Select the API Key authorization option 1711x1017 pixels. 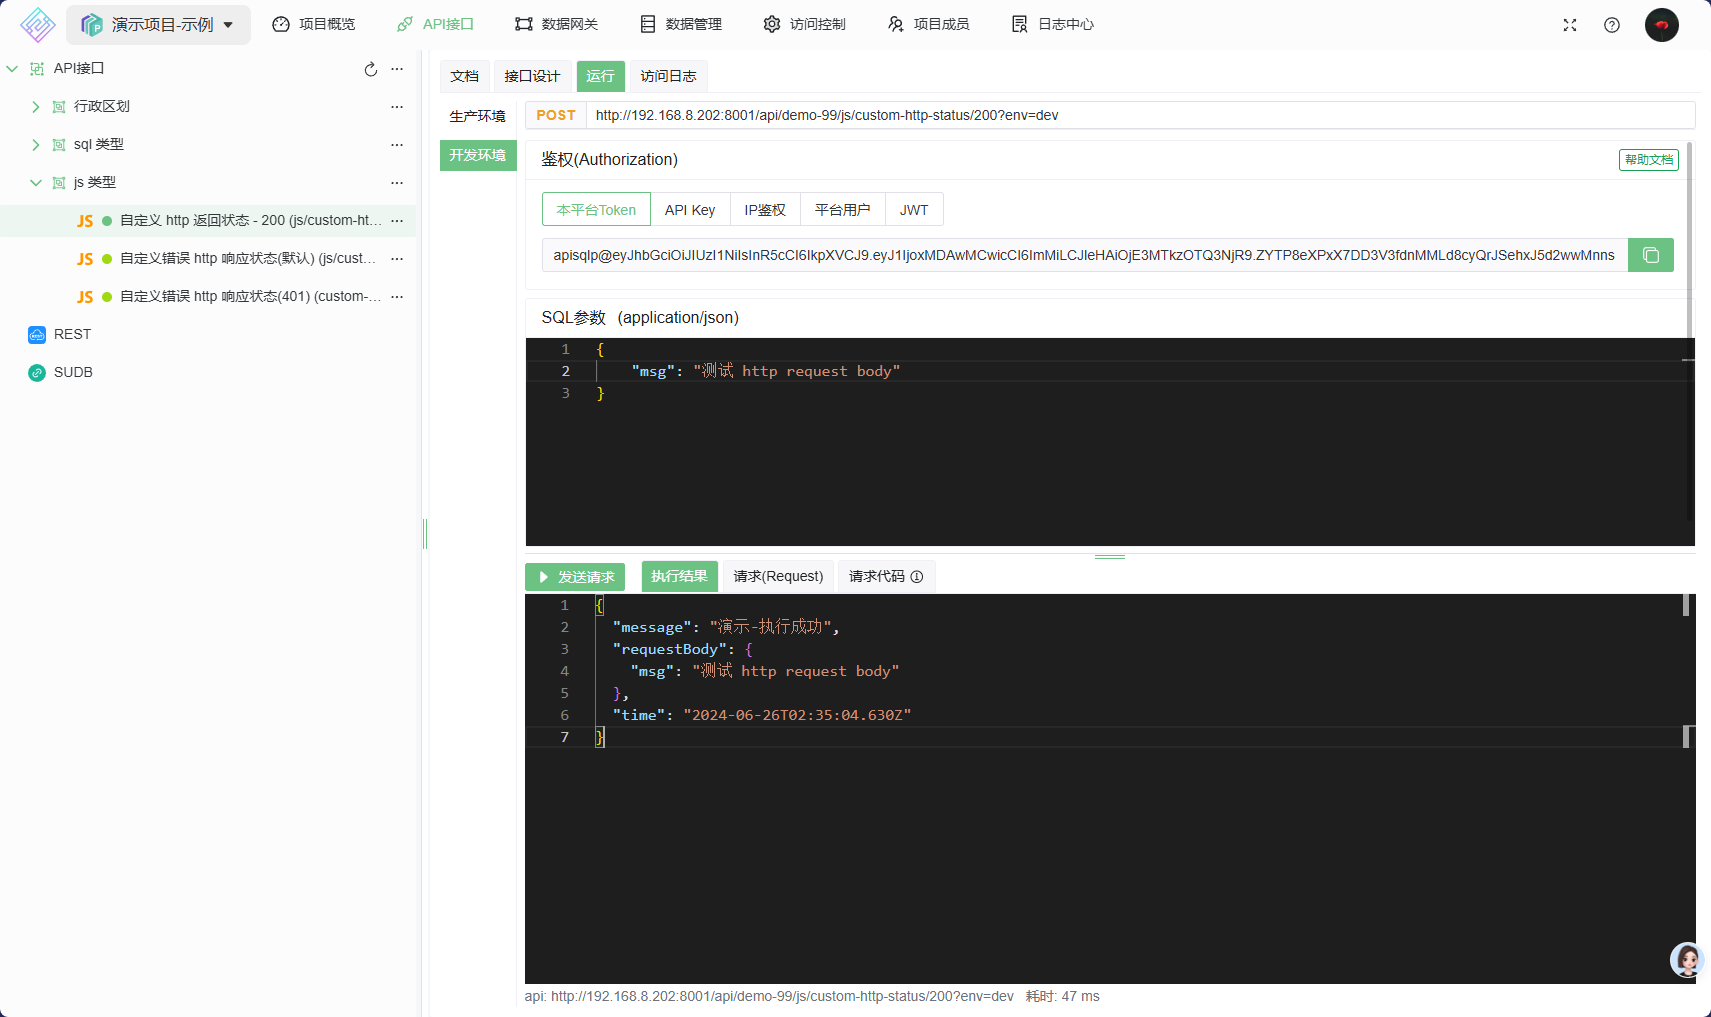pos(690,210)
